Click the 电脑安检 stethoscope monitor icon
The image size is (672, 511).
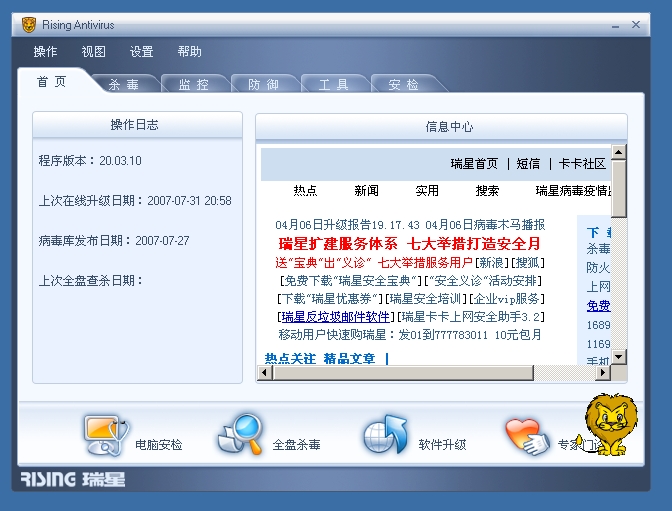pos(107,435)
